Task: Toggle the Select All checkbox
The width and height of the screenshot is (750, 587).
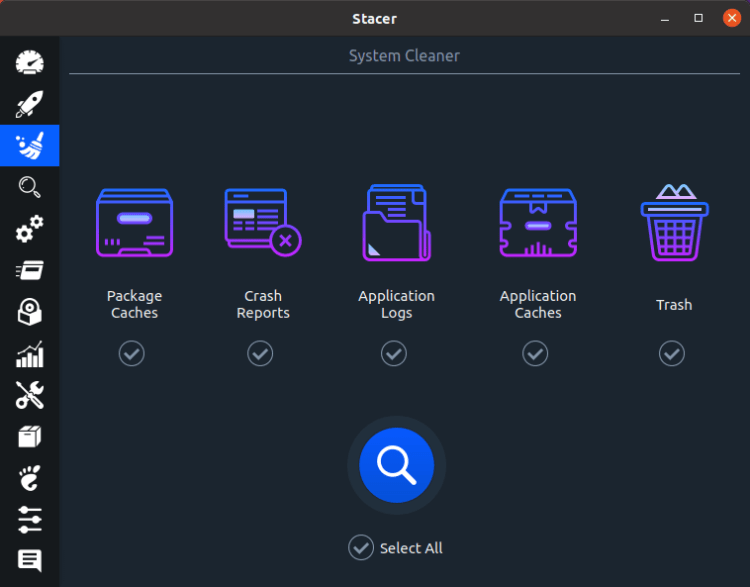Action: 361,547
